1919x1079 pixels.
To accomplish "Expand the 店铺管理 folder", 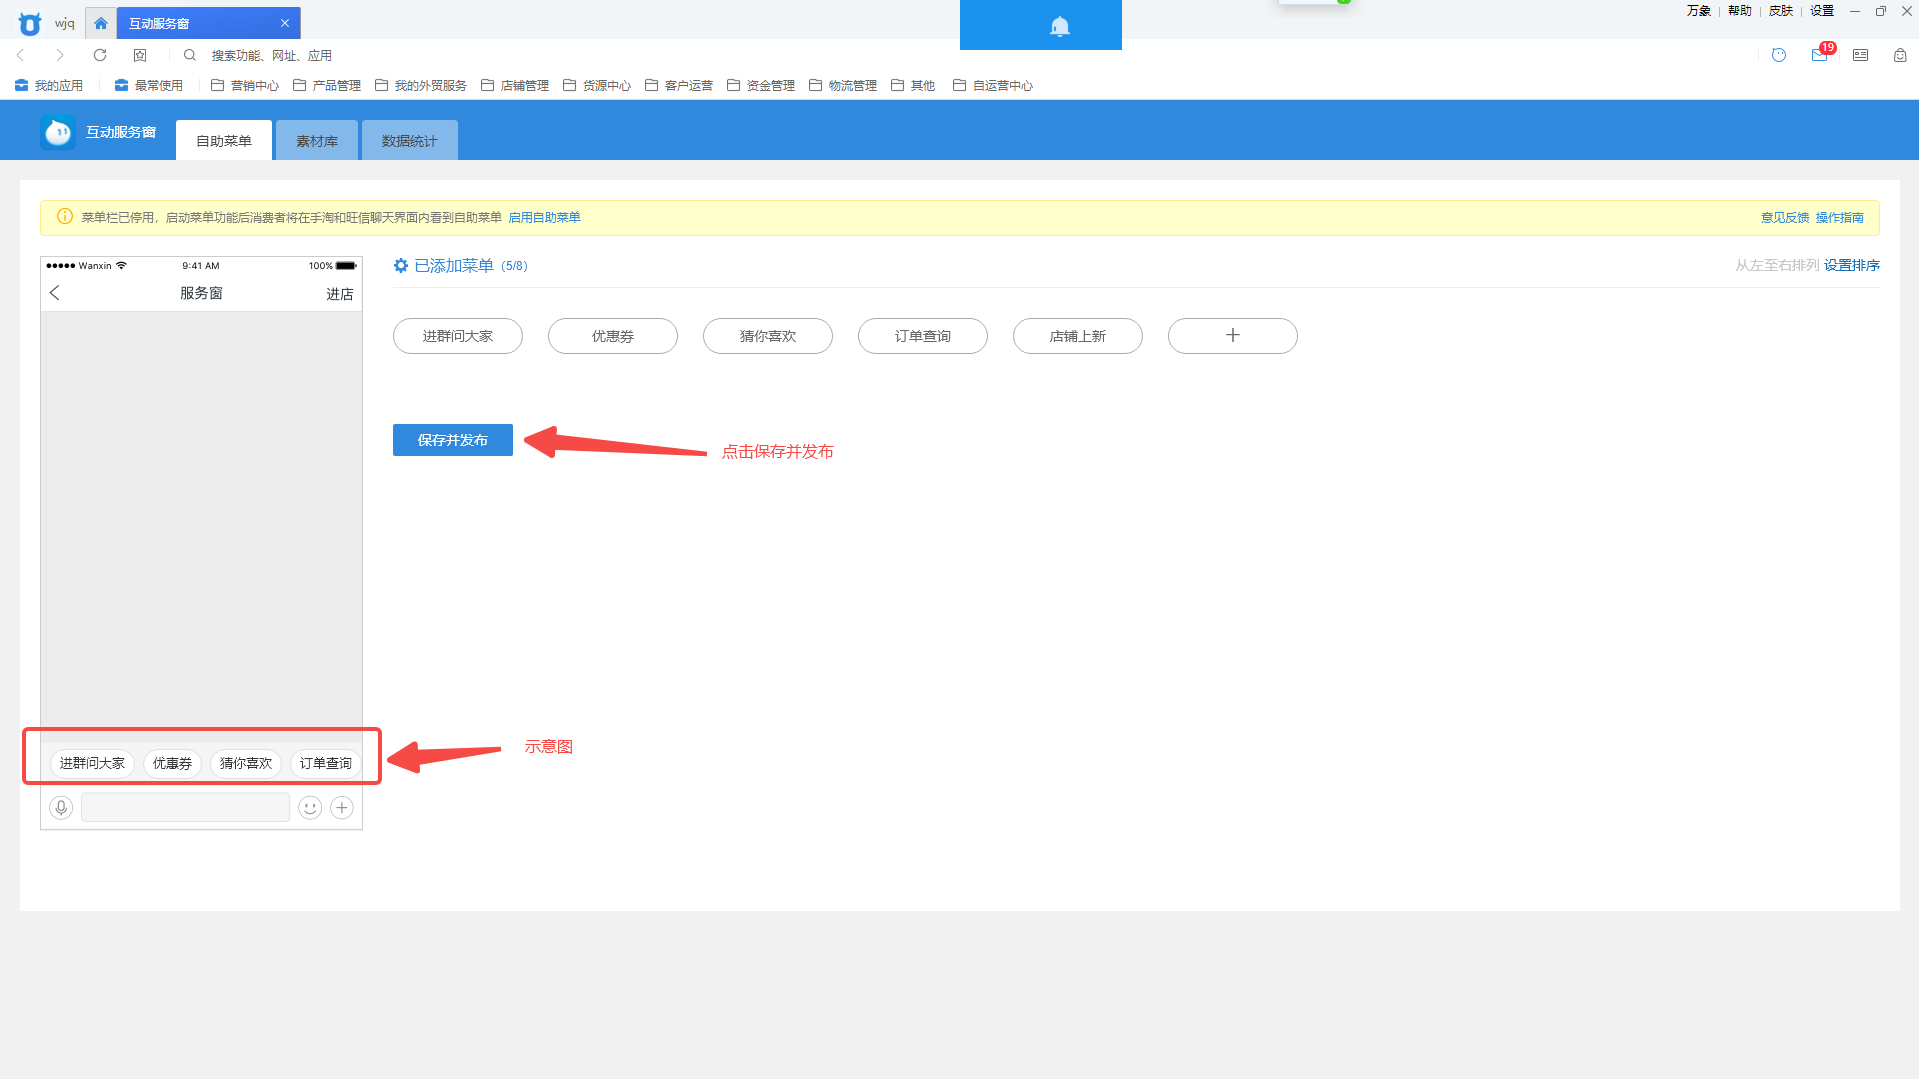I will pos(515,86).
